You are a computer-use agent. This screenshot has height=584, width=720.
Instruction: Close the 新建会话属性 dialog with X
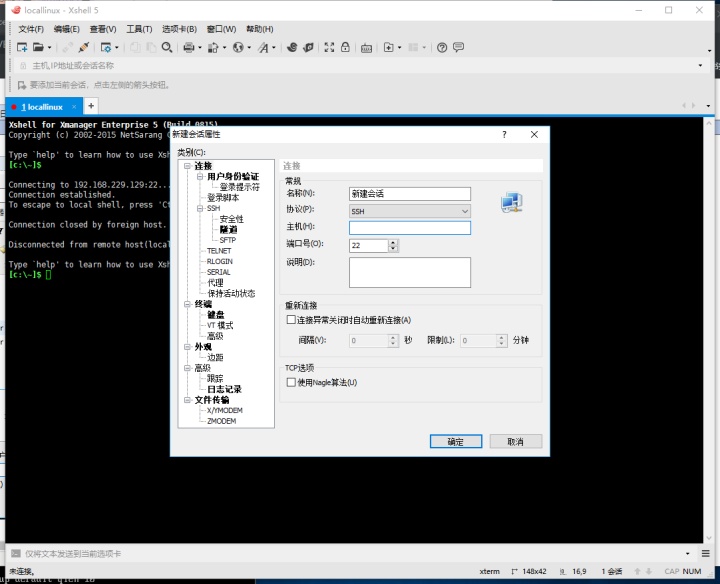click(x=534, y=134)
